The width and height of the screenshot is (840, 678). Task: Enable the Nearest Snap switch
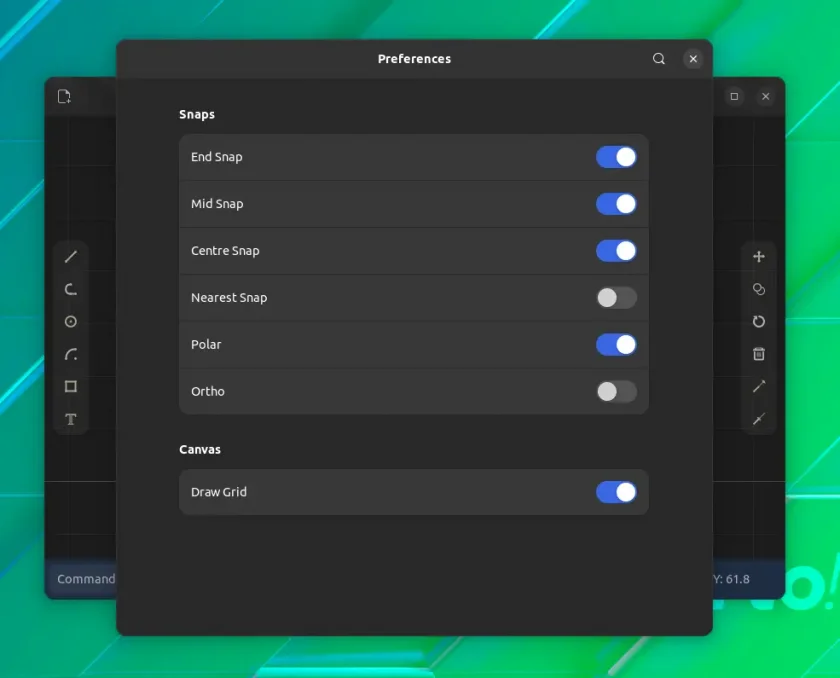[616, 298]
